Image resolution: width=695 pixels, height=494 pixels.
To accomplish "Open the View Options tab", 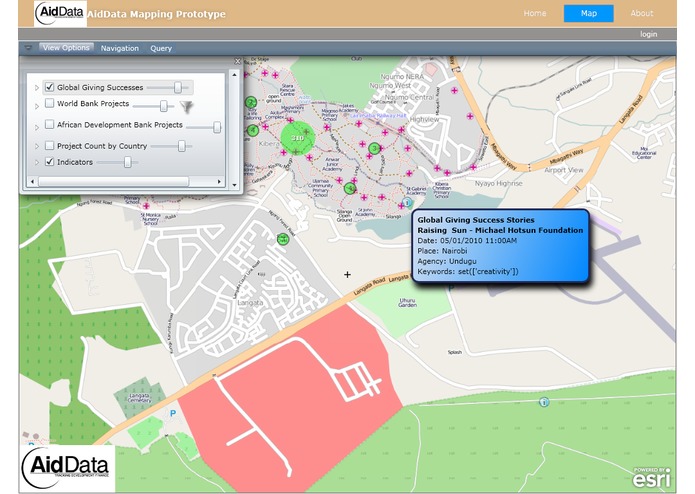I will coord(66,48).
